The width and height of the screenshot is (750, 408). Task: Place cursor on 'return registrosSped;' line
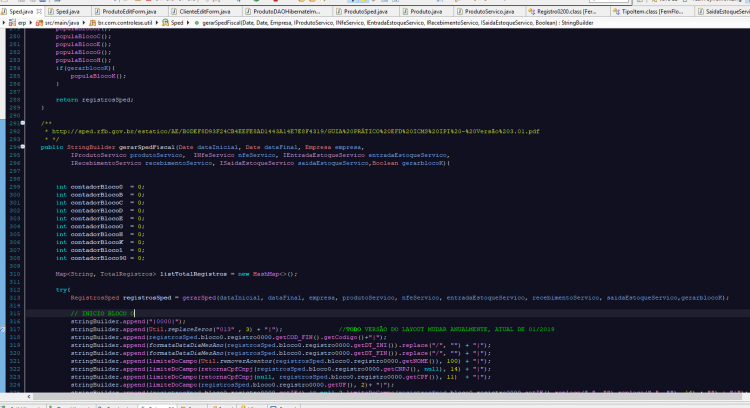pos(94,99)
